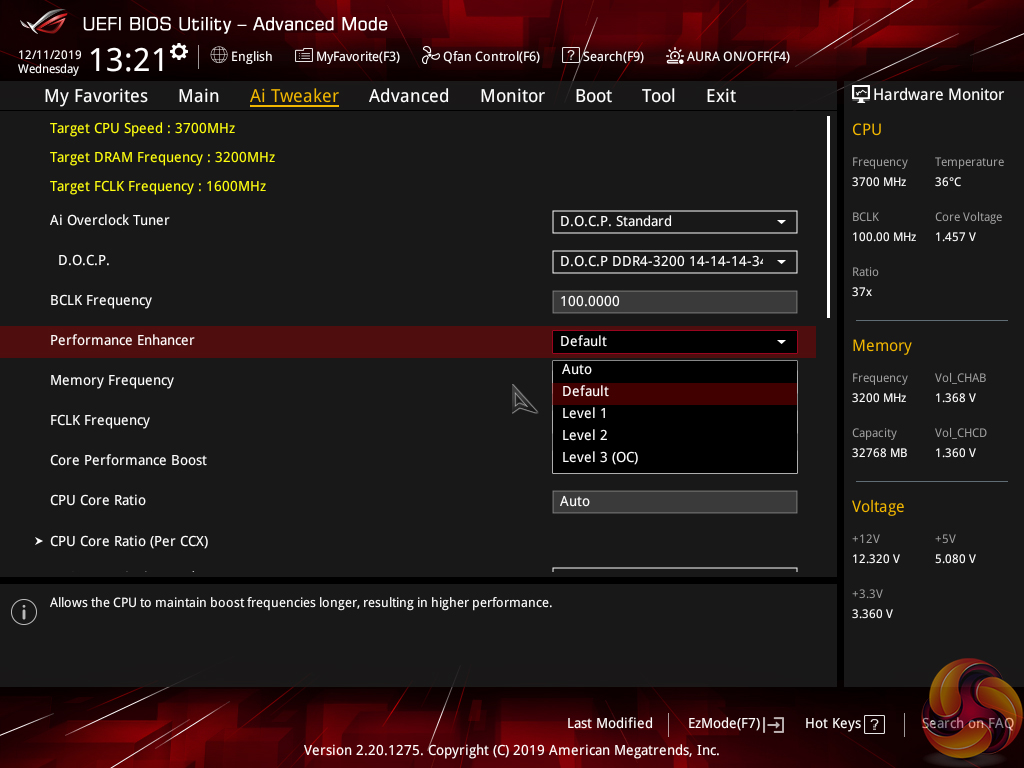
Task: Toggle AURA ON/OFF lighting icon
Action: tap(675, 56)
